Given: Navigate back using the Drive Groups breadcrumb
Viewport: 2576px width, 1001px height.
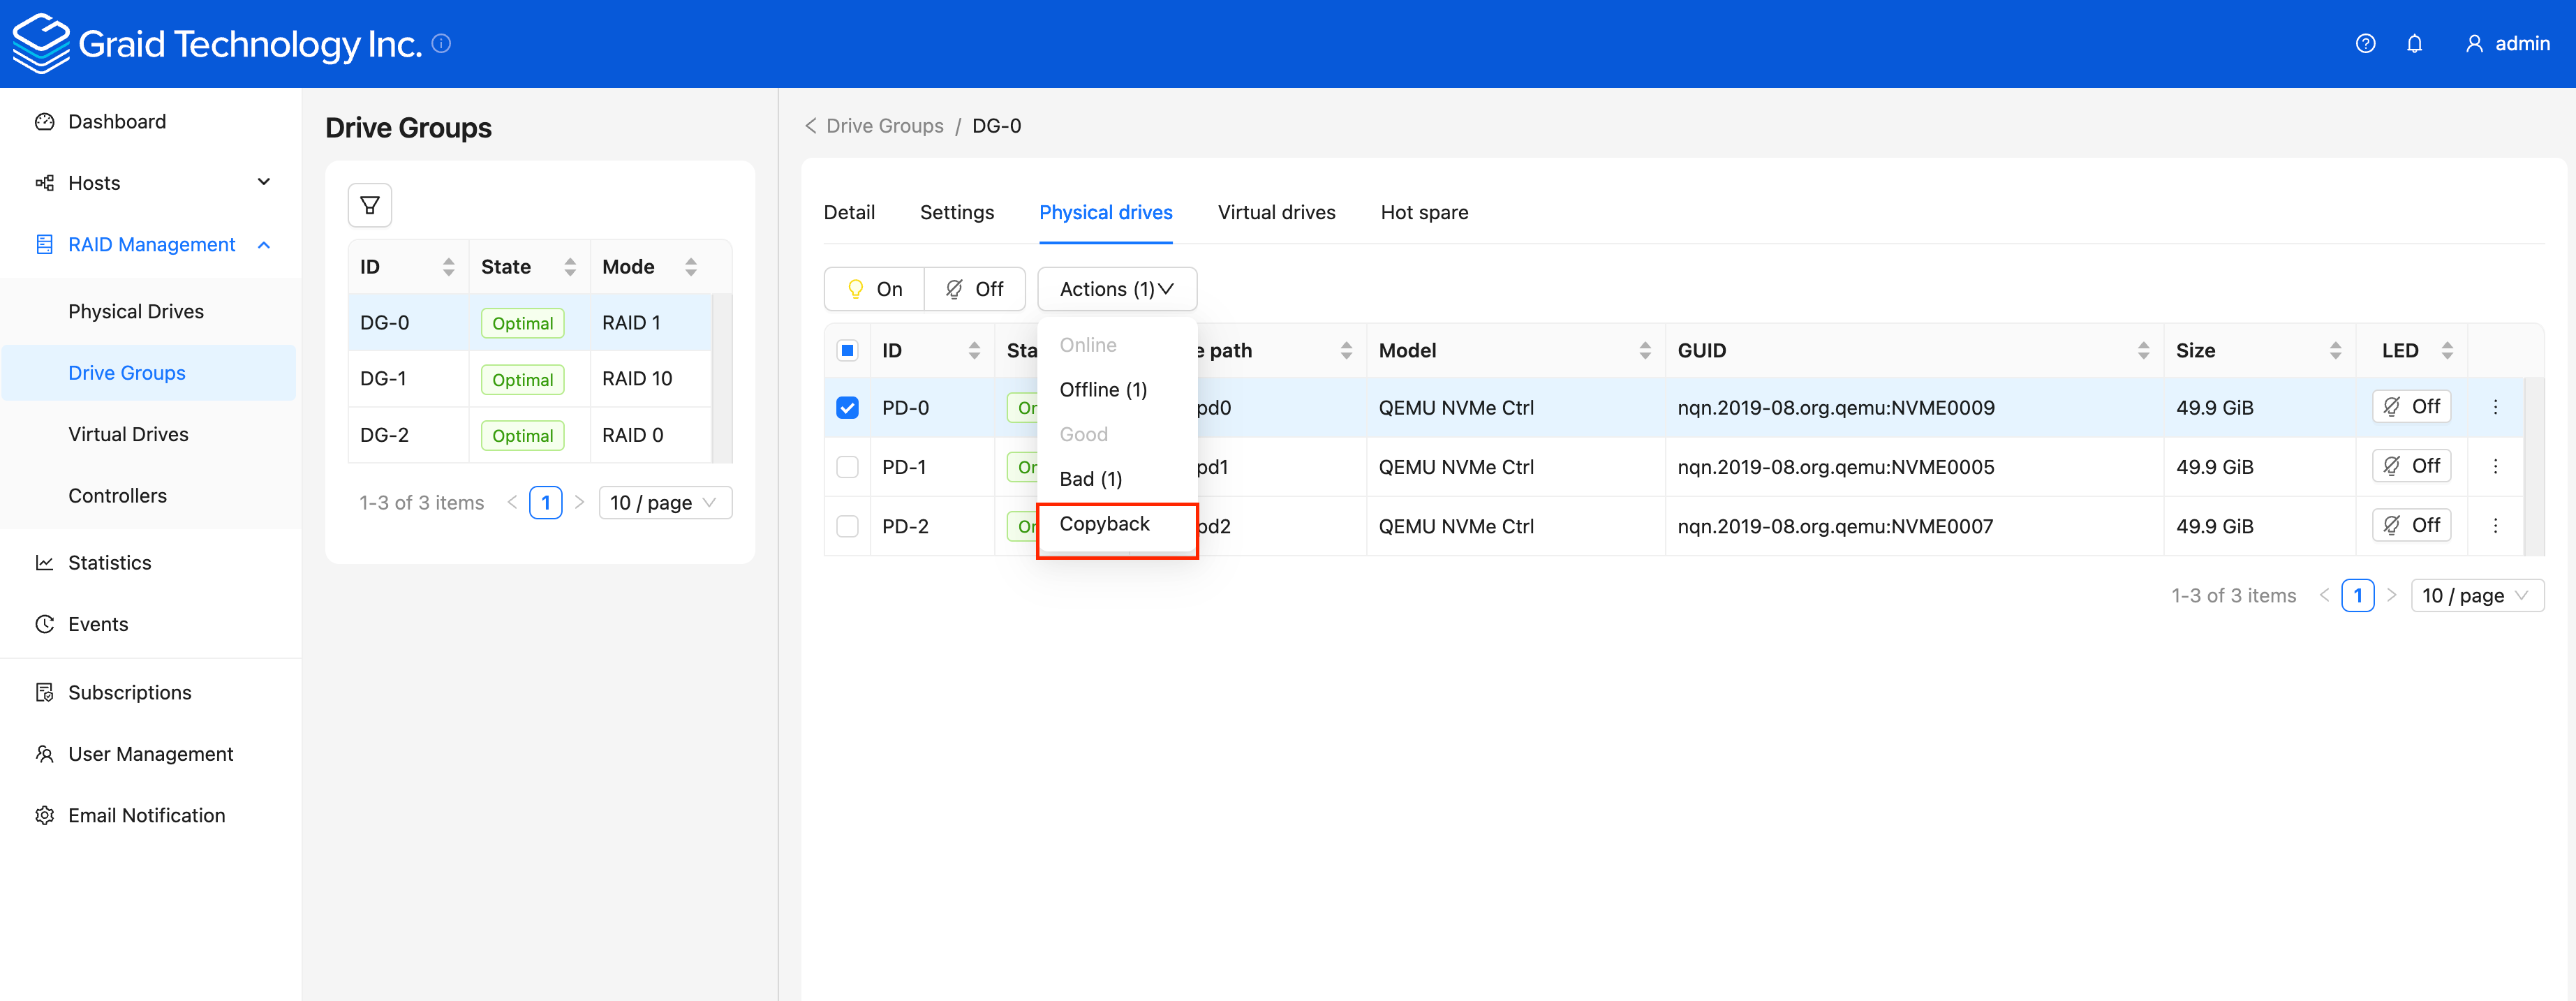Looking at the screenshot, I should (x=885, y=125).
